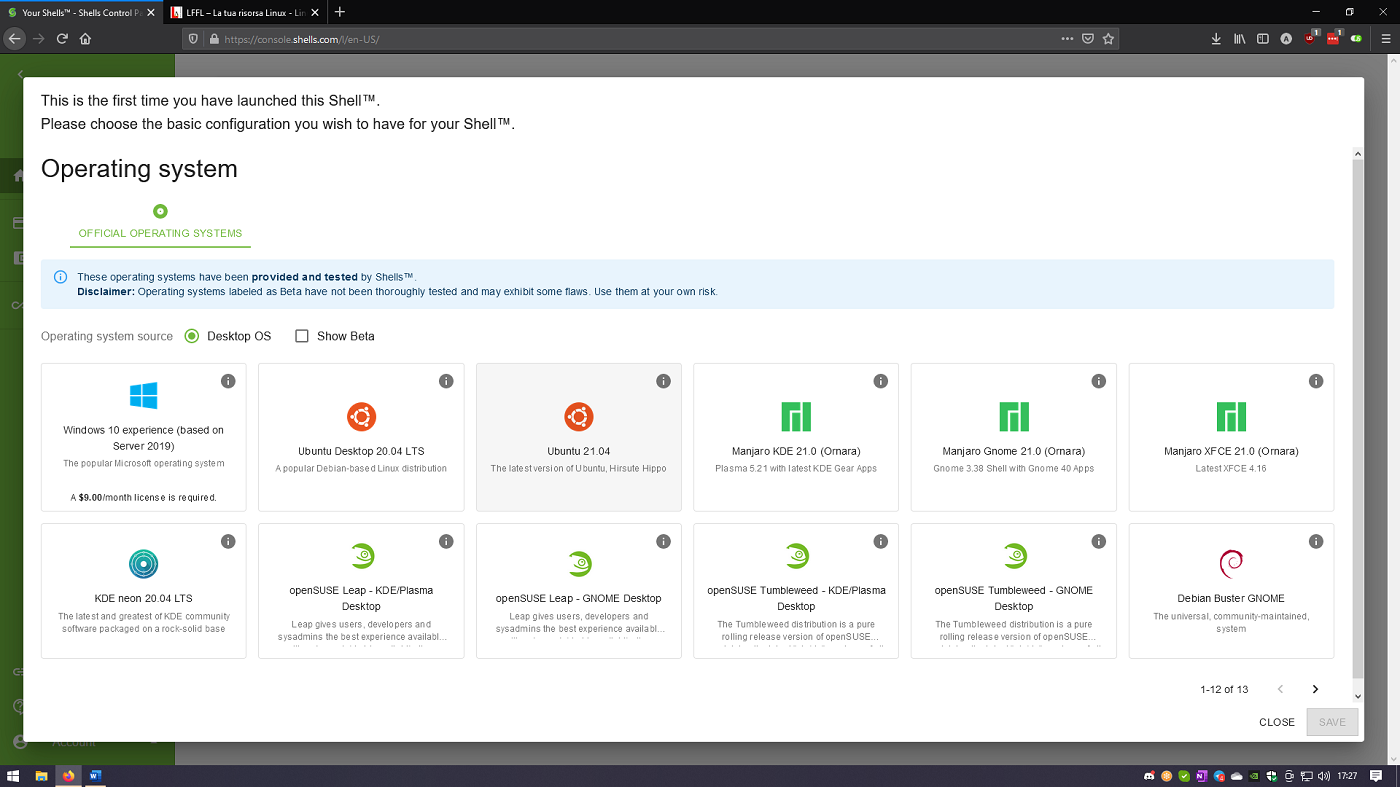This screenshot has width=1400, height=787.
Task: Go to next page of operating systems
Action: click(x=1315, y=689)
